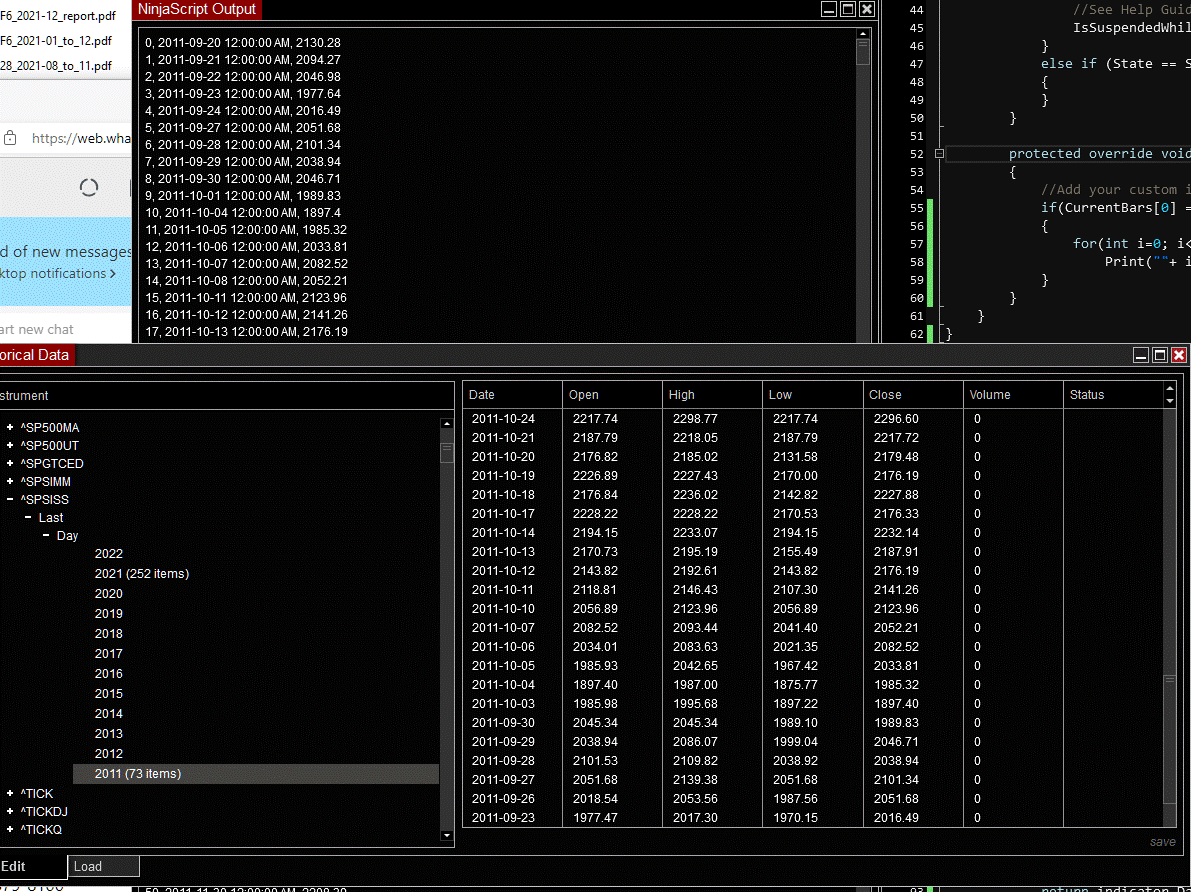The image size is (1191, 892).
Task: Collapse the Last node under ^SPSISS
Action: pos(28,517)
